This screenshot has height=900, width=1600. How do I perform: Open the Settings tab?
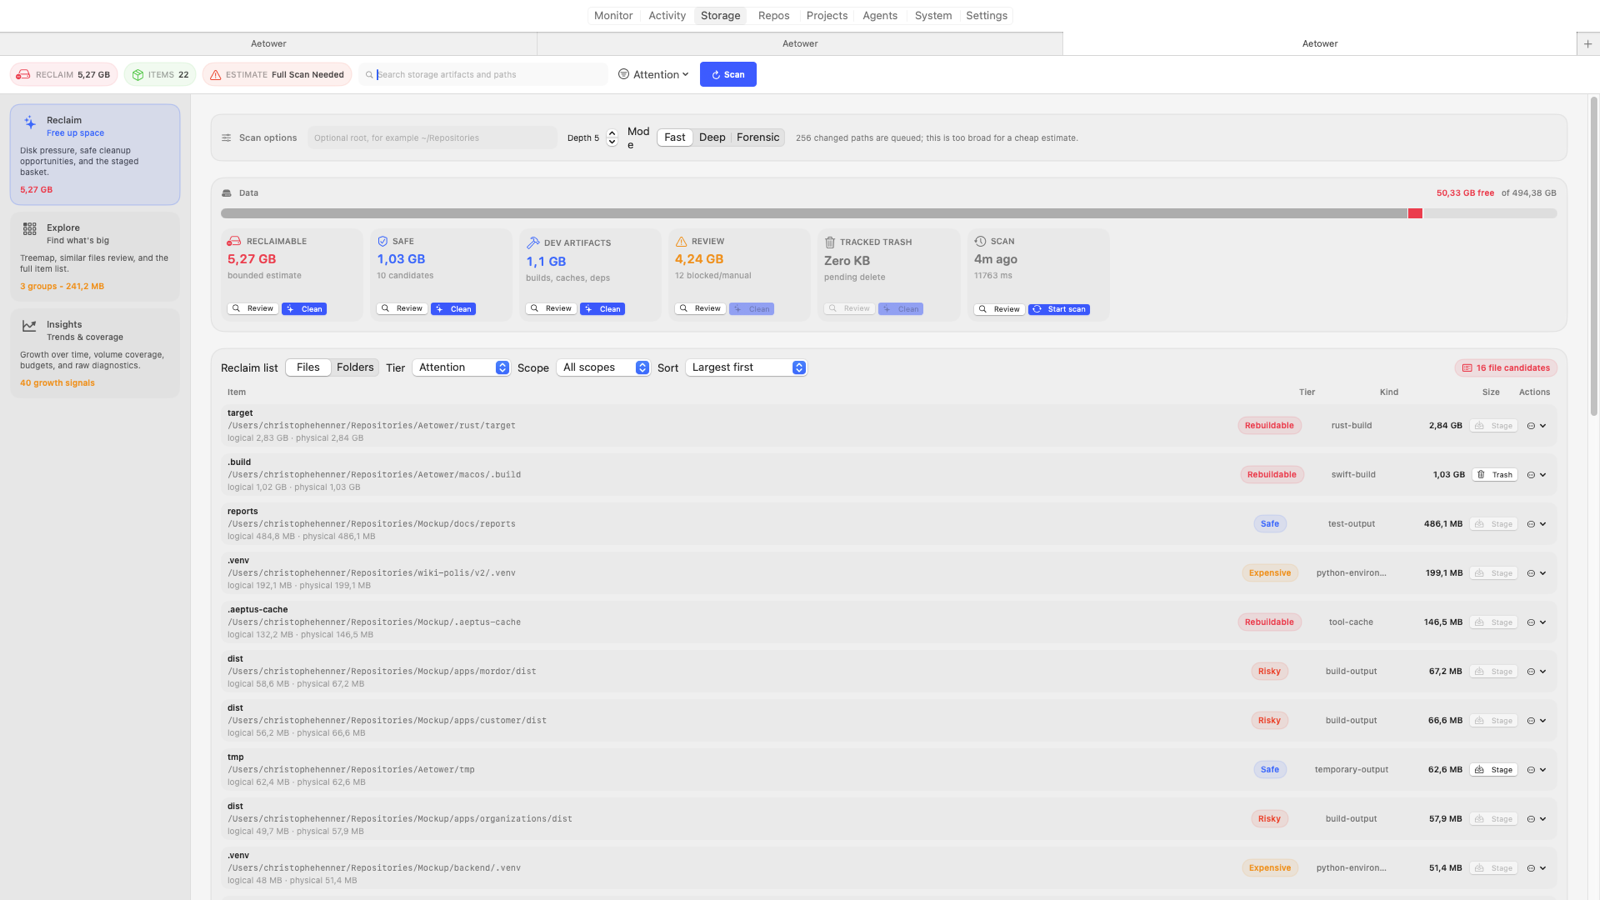tap(987, 15)
